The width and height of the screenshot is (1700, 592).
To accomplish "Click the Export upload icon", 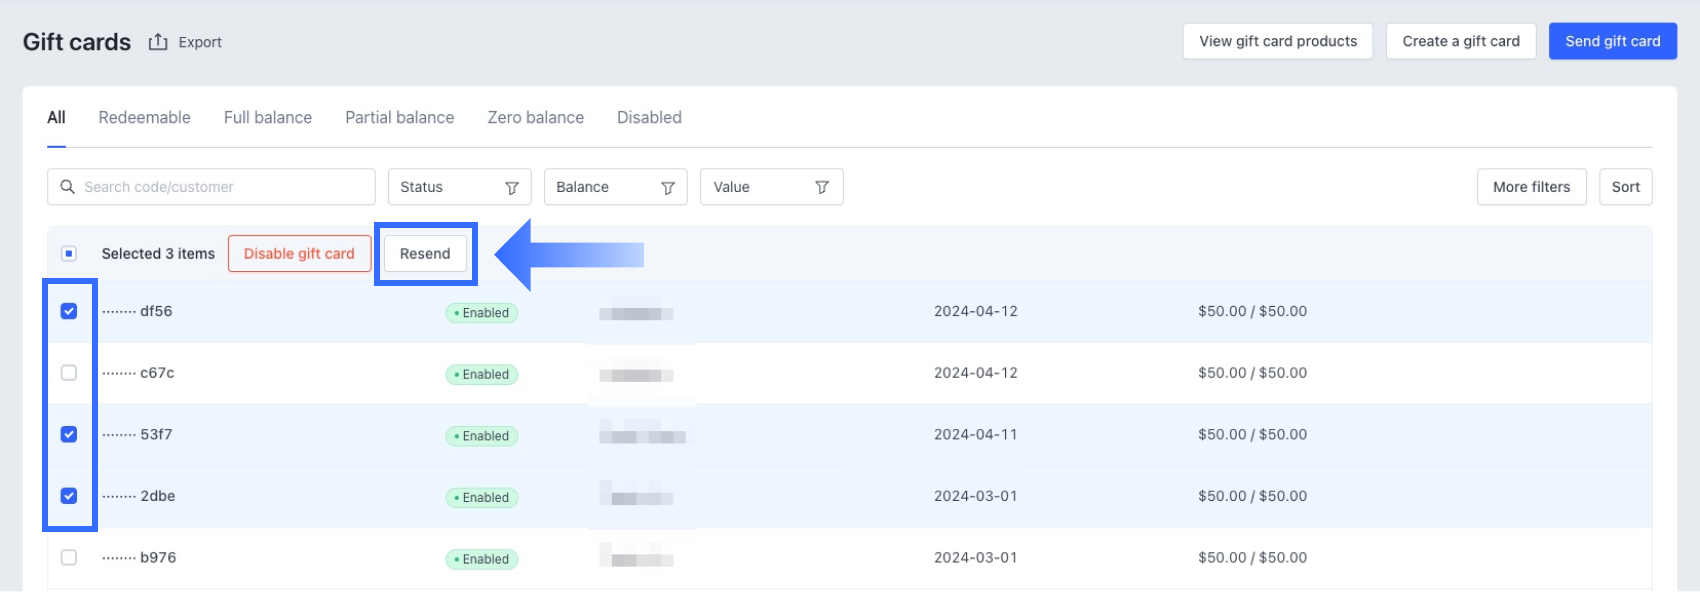I will pyautogui.click(x=158, y=42).
